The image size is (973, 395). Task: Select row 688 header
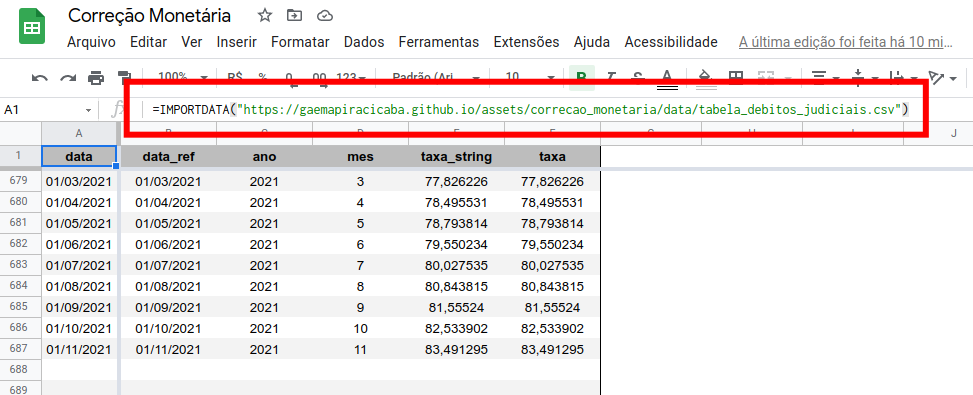[x=20, y=370]
